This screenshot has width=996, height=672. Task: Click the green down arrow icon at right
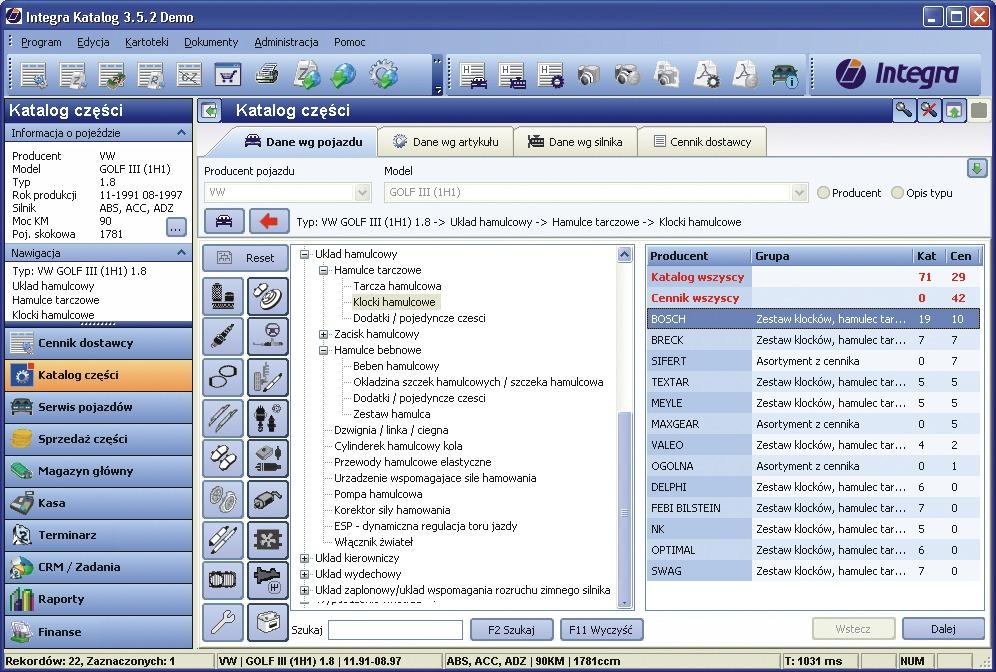point(977,168)
